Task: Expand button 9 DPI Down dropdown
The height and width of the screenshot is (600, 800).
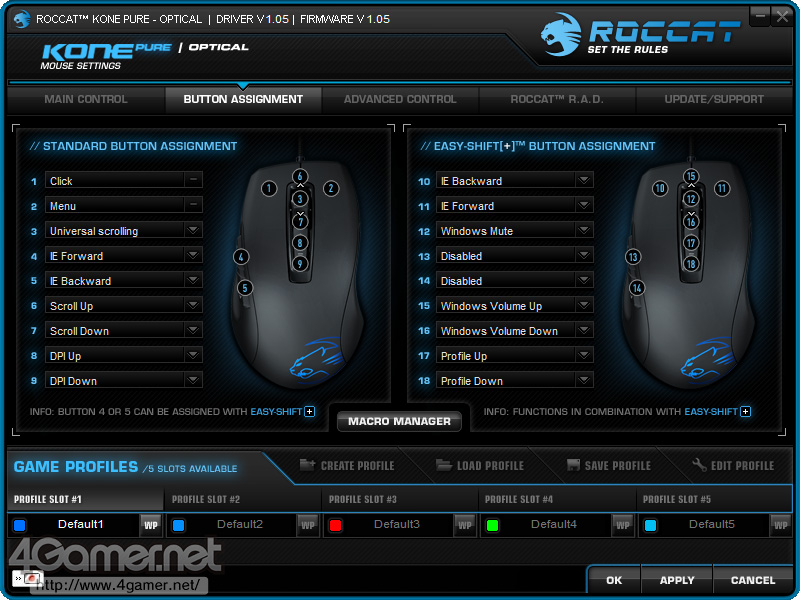Action: pos(193,380)
